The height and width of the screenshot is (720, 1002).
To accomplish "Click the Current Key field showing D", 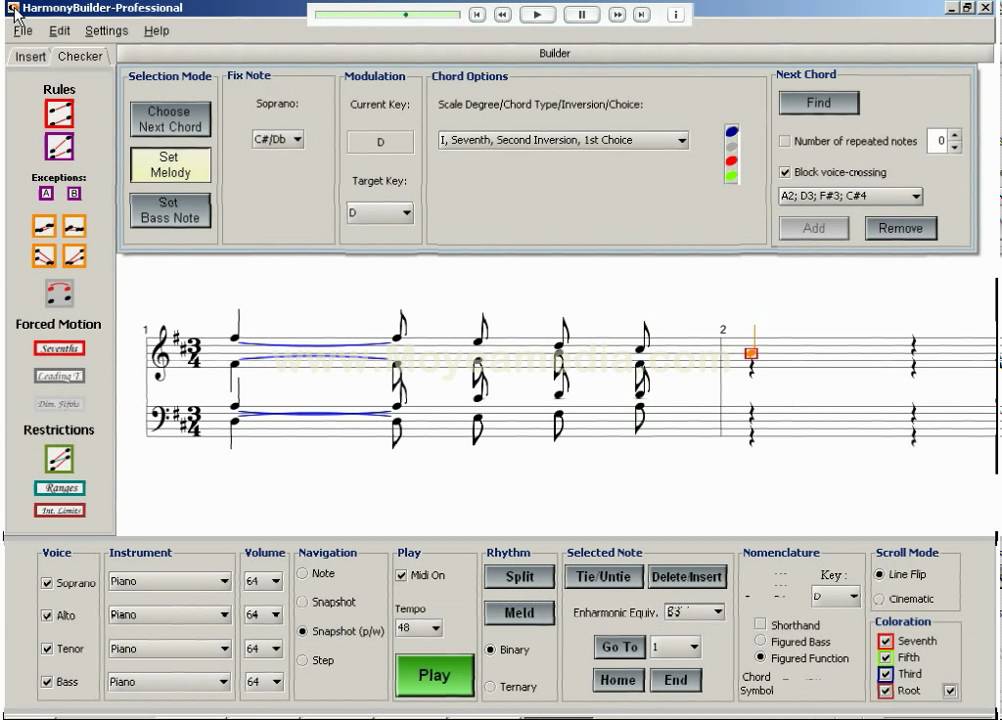I will (380, 142).
